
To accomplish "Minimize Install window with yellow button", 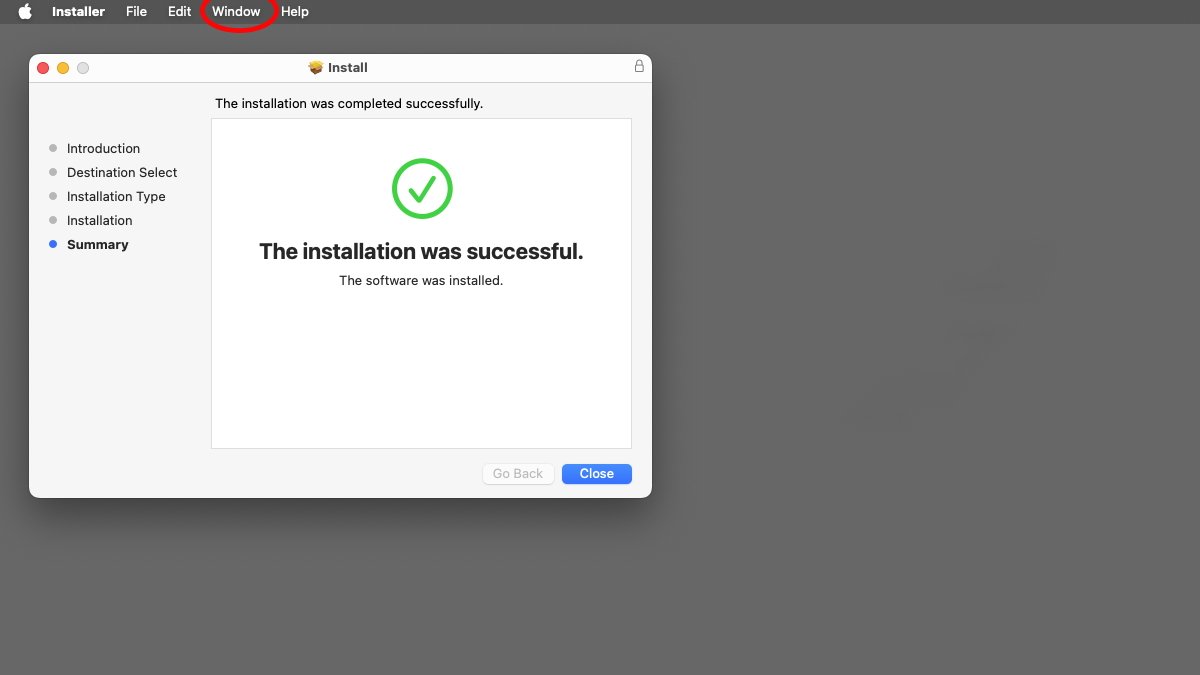I will [x=63, y=68].
